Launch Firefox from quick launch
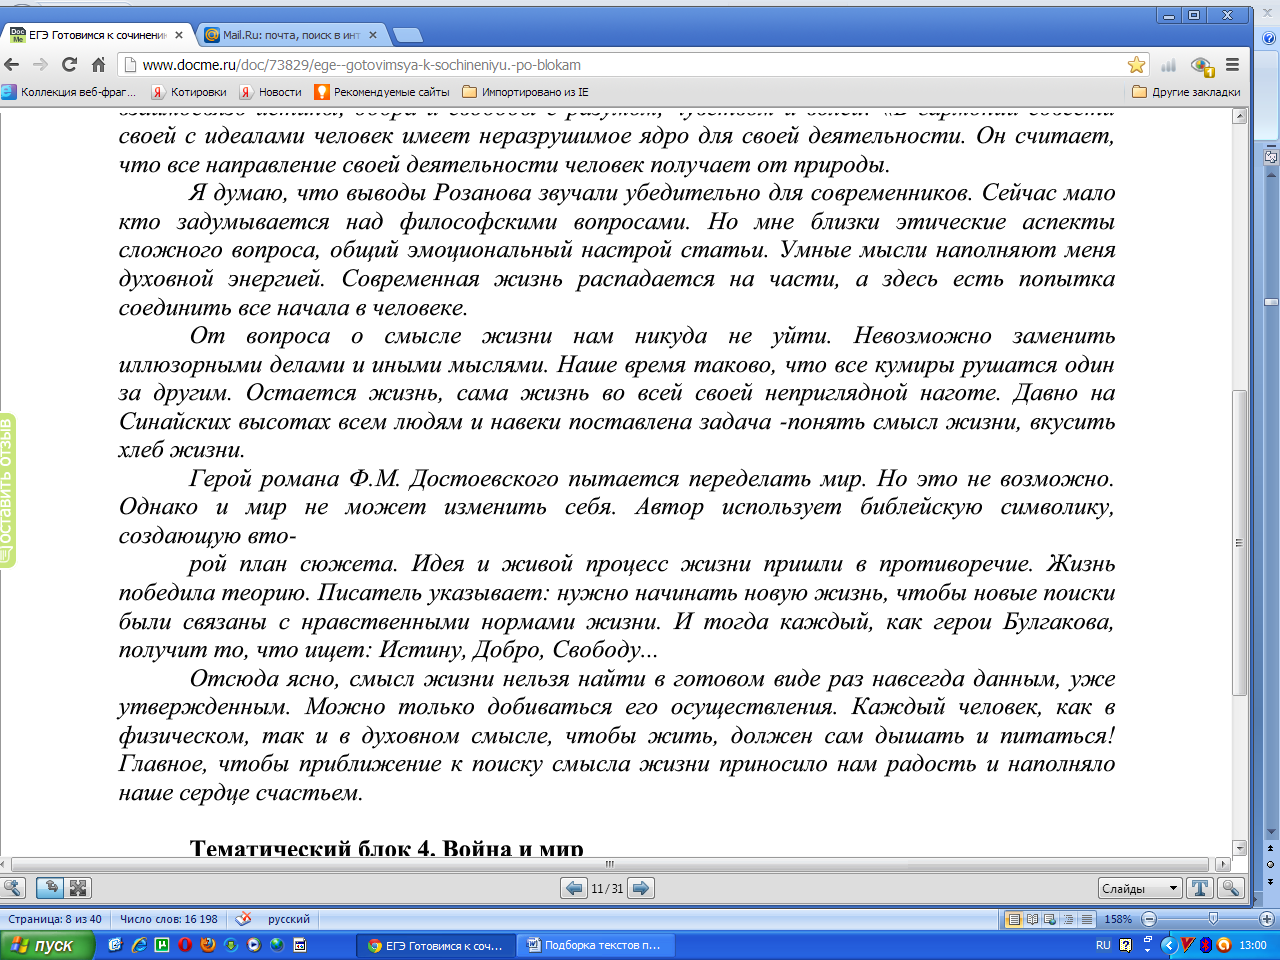 (208, 944)
